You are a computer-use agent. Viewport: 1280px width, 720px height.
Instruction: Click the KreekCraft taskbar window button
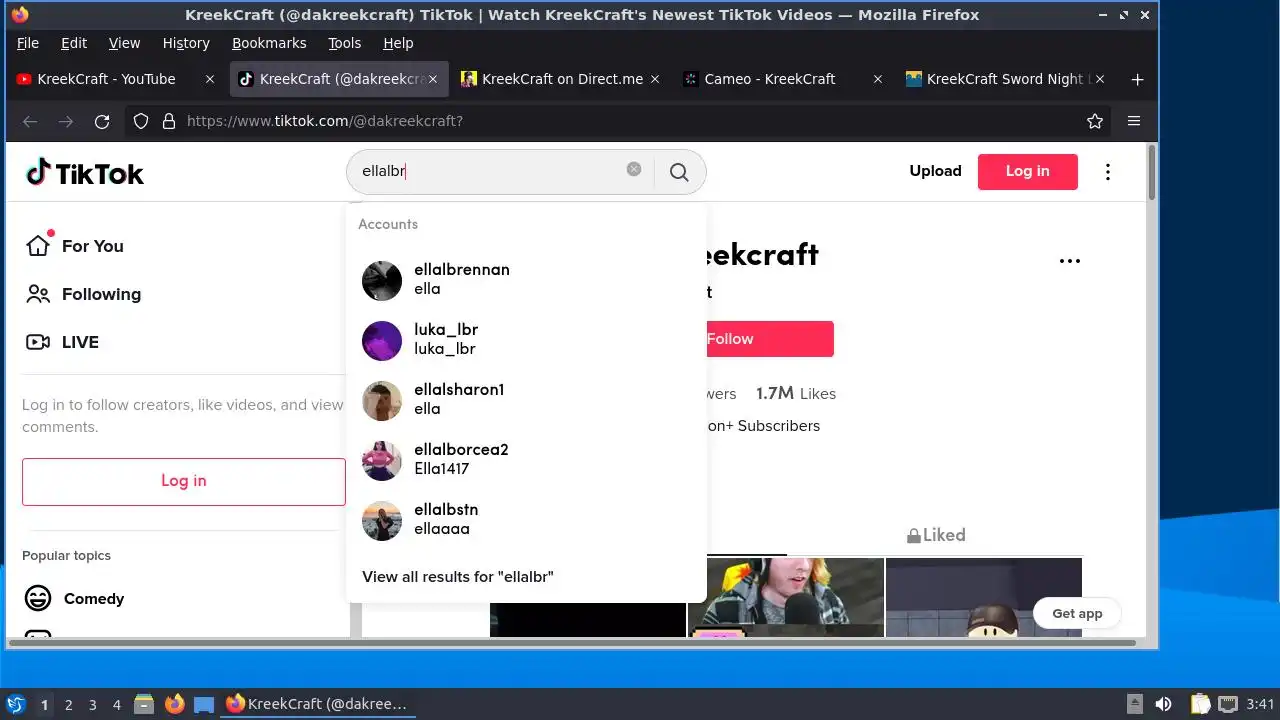(x=318, y=704)
